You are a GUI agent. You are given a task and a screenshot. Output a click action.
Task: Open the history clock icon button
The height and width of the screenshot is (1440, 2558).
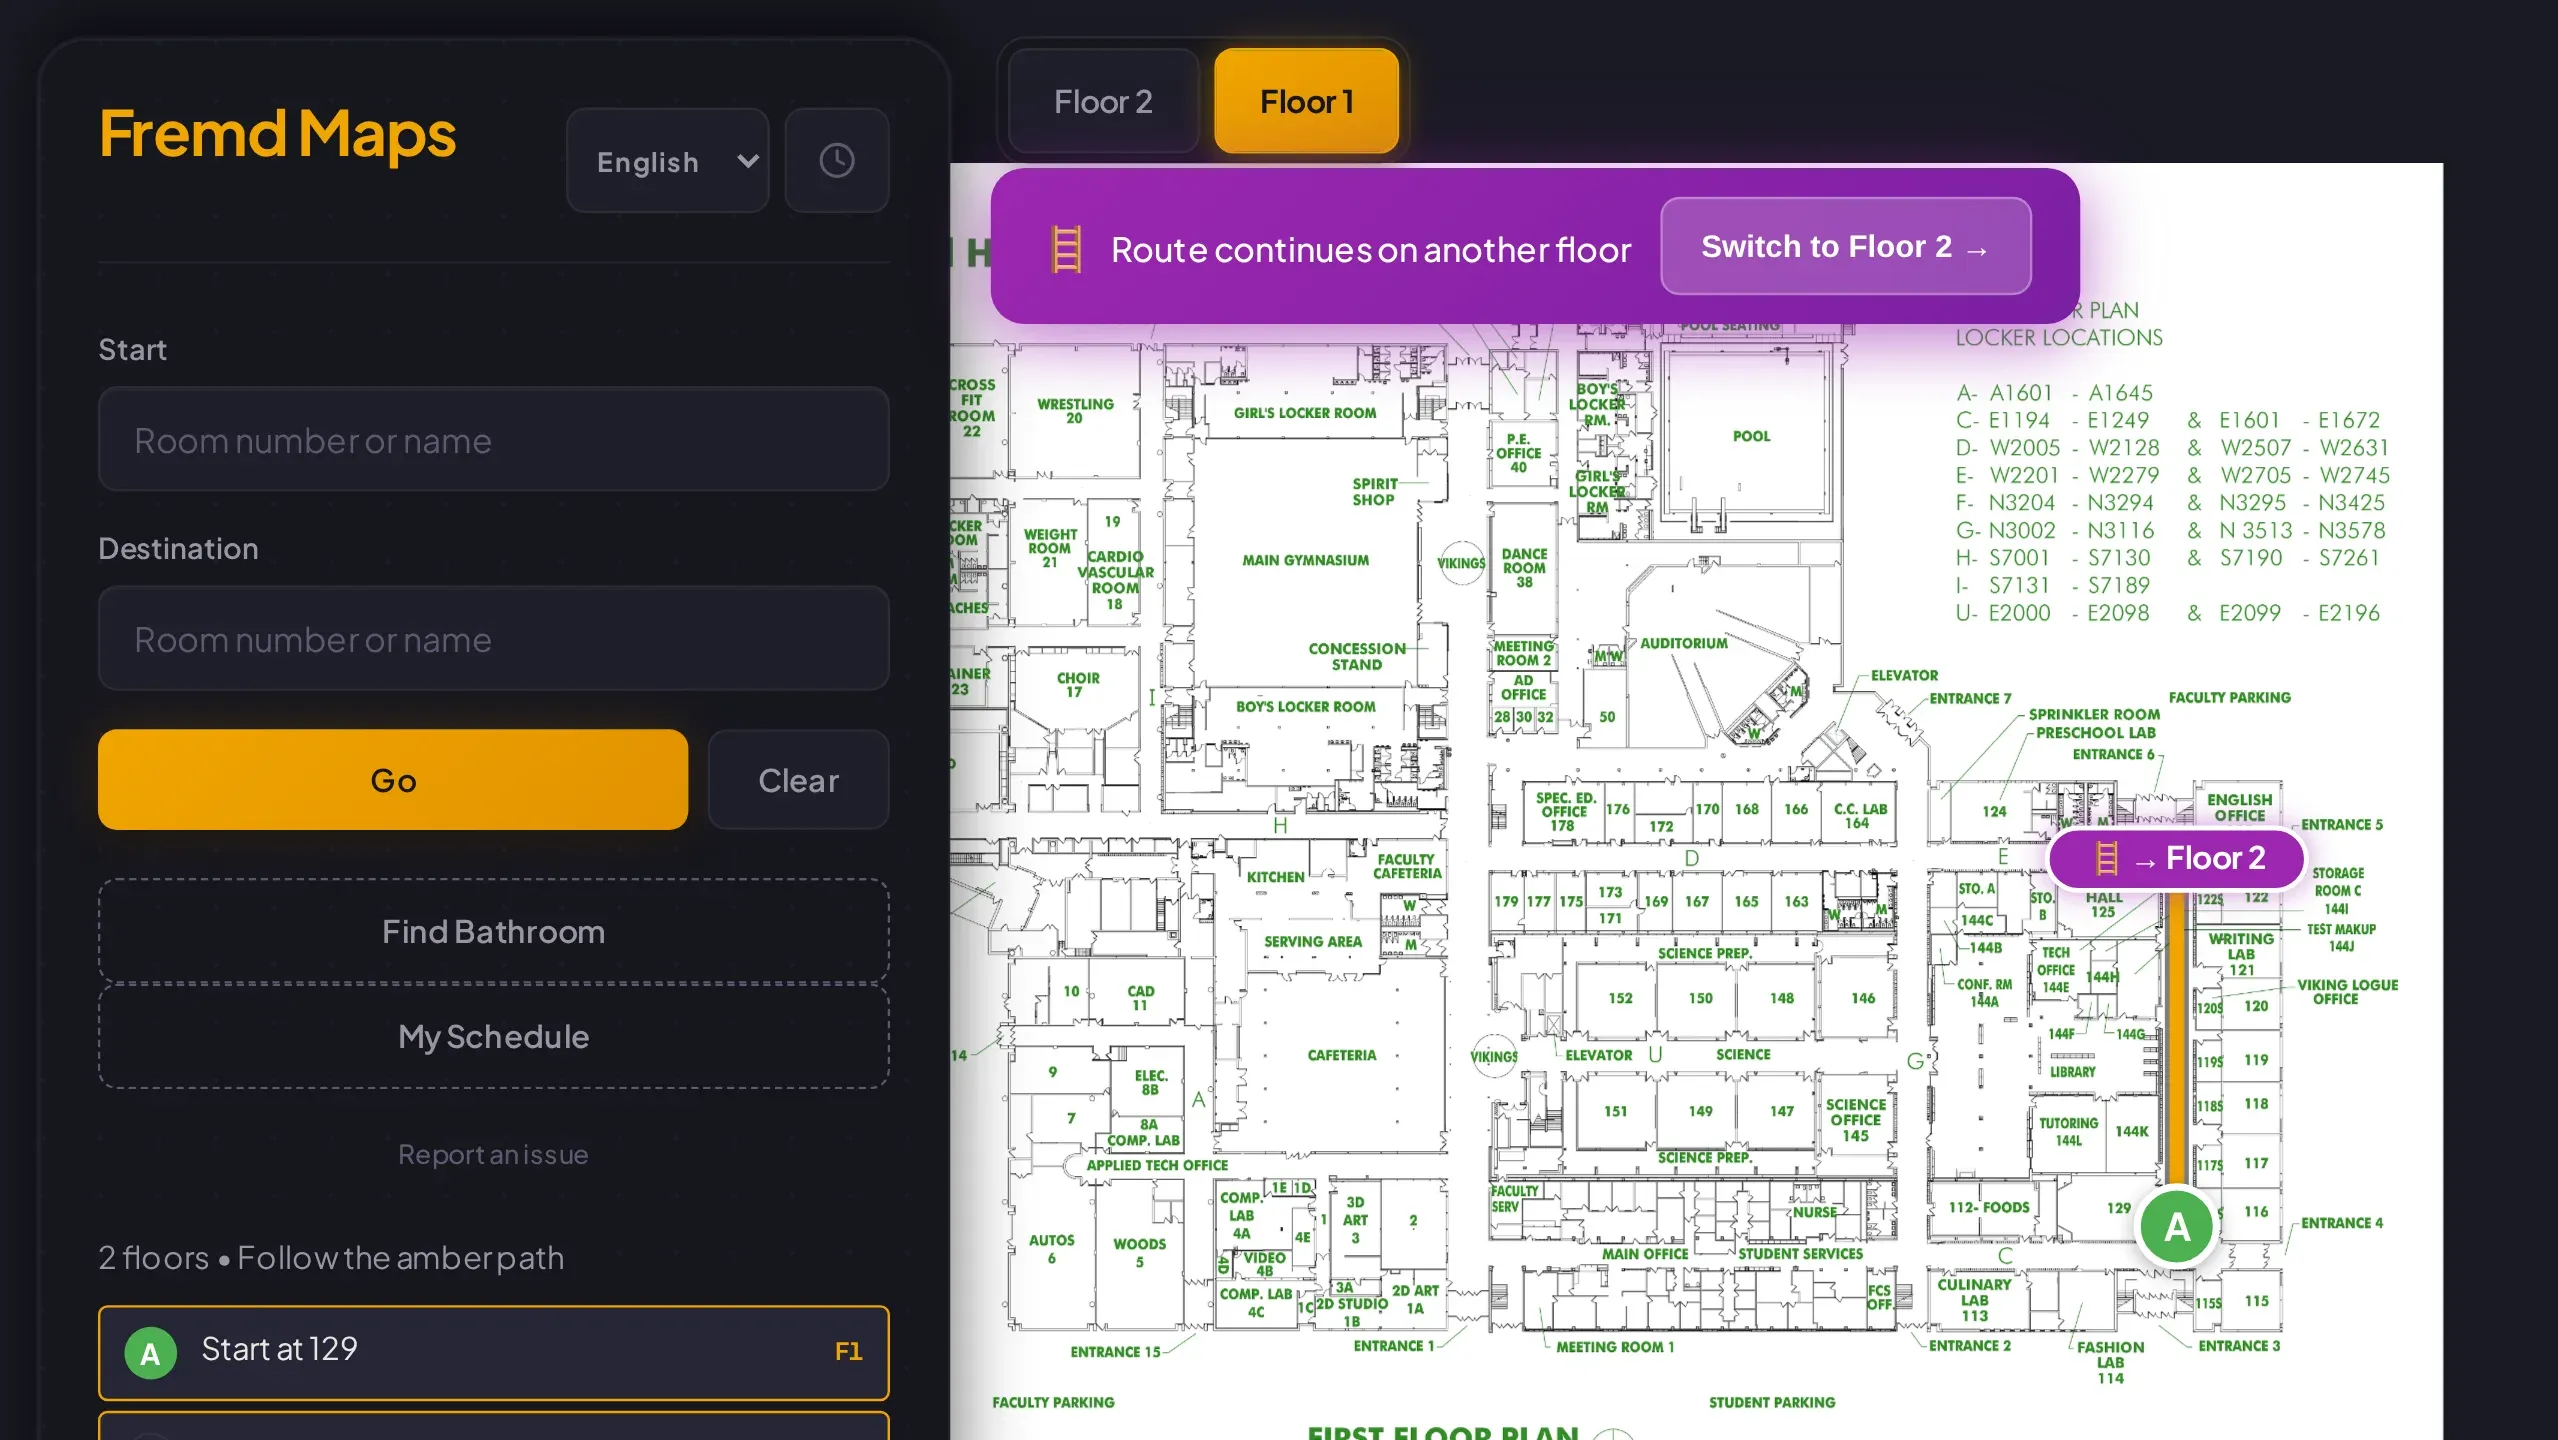(x=837, y=160)
